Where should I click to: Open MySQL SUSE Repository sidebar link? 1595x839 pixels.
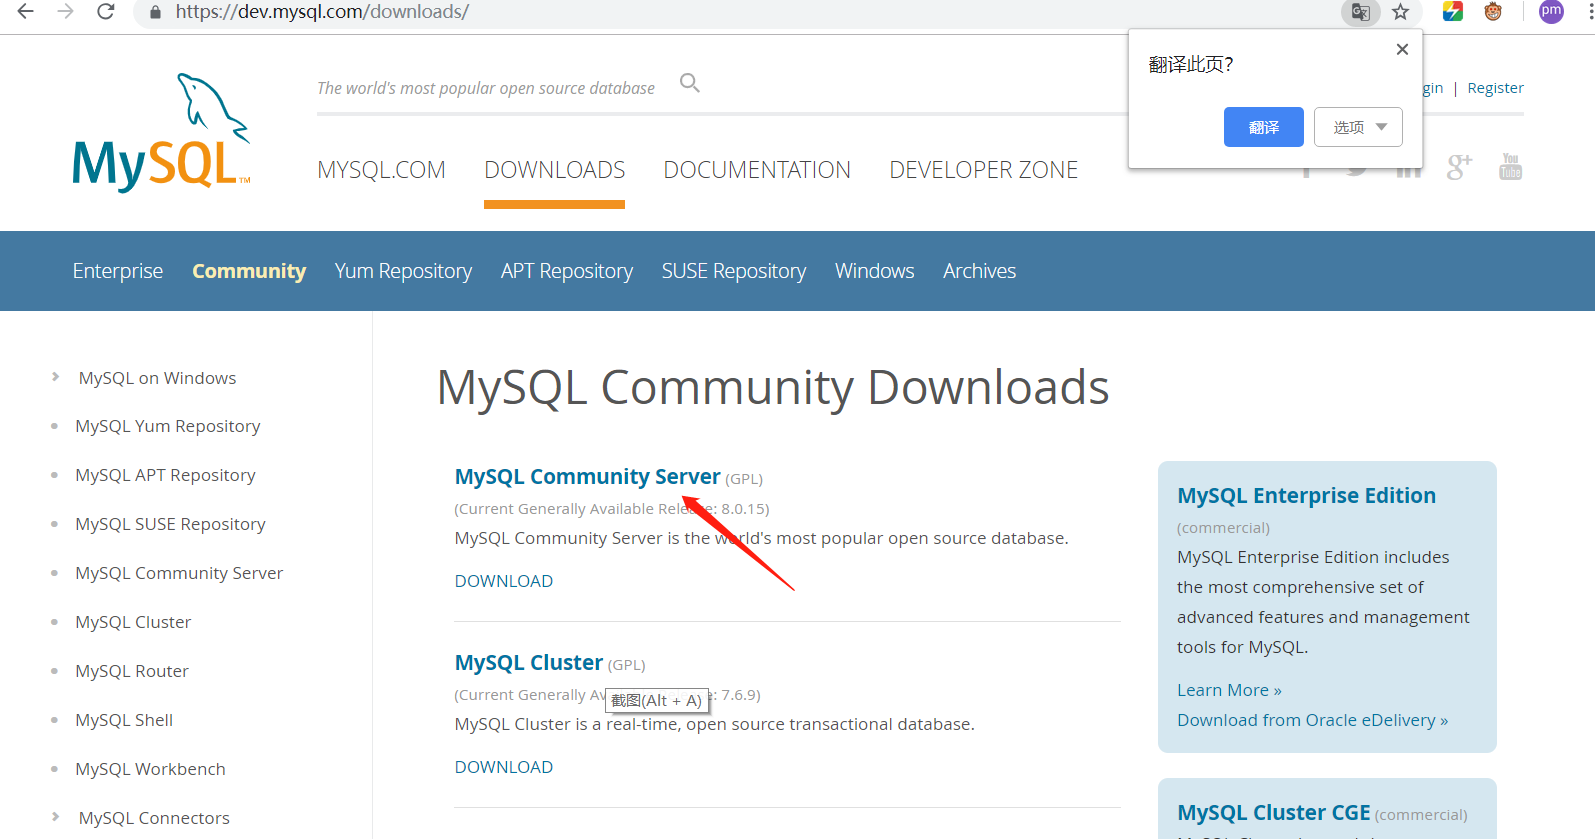170,524
